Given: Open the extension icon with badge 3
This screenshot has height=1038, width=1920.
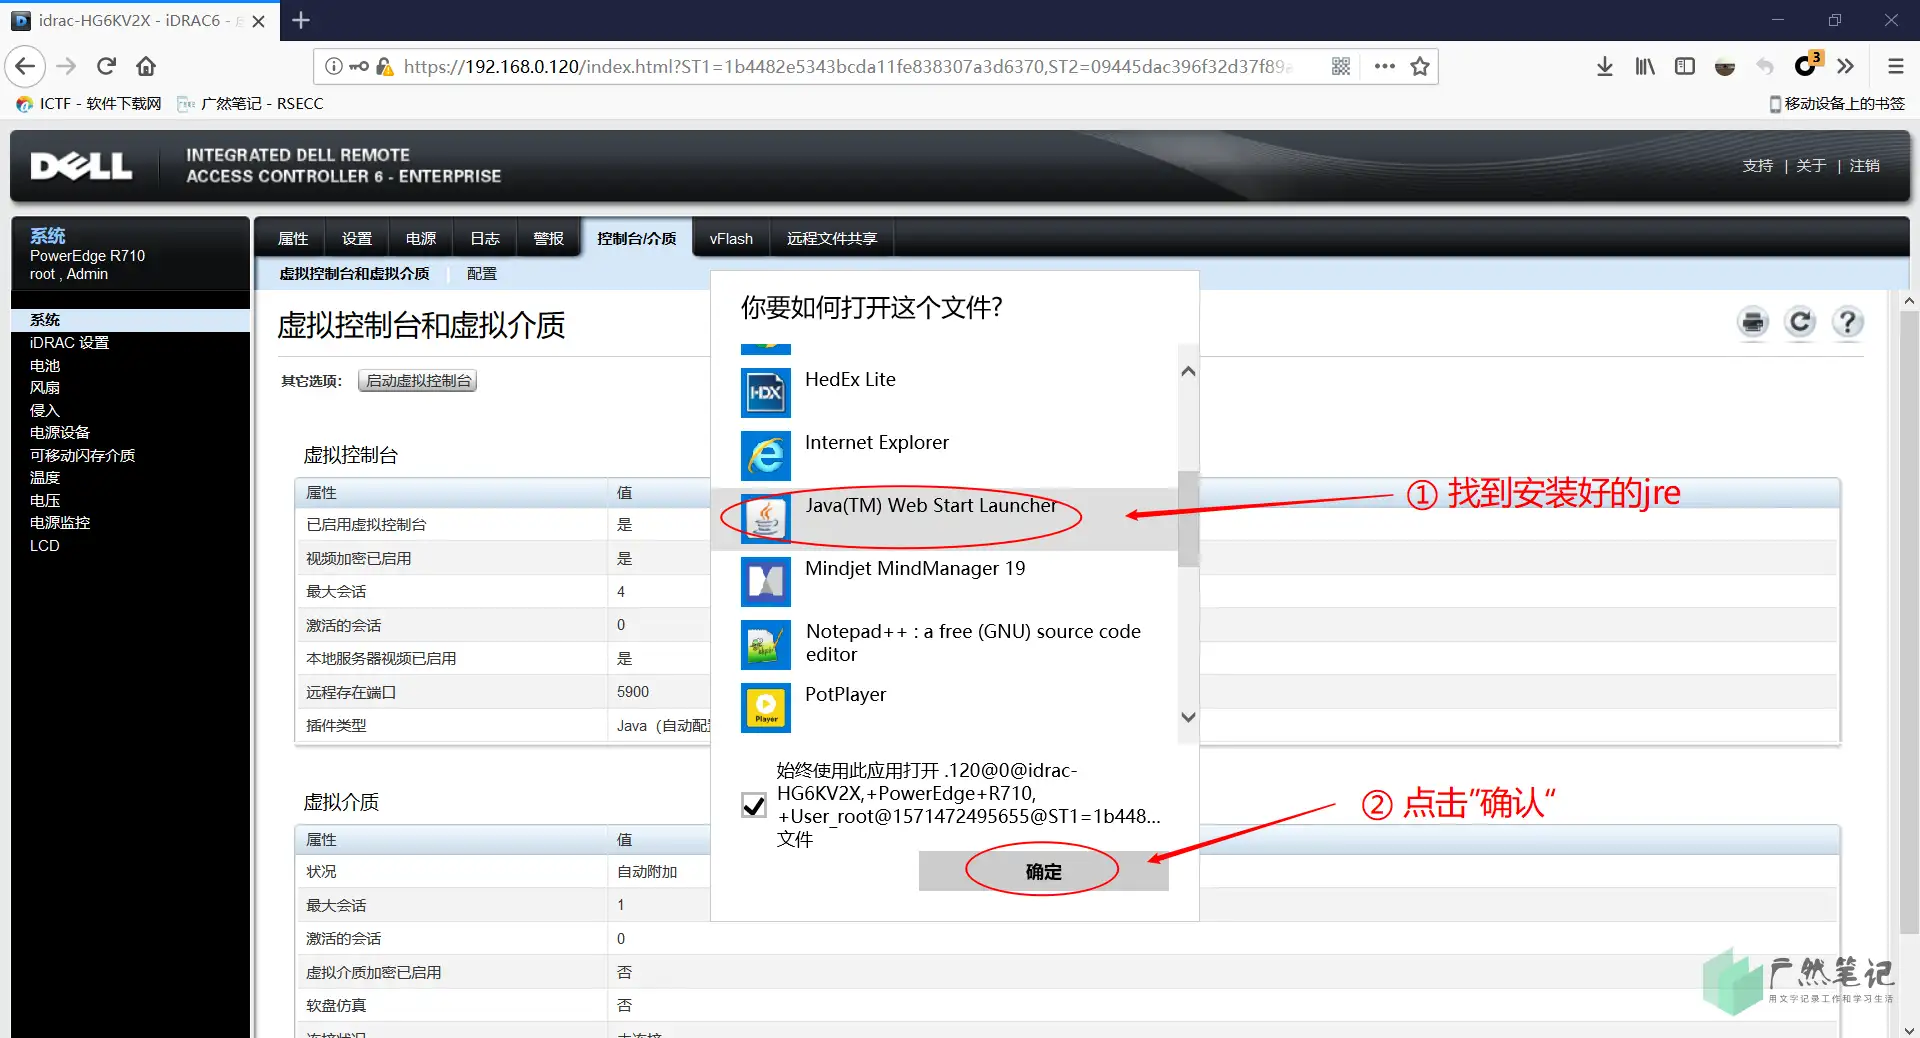Looking at the screenshot, I should click(x=1806, y=65).
